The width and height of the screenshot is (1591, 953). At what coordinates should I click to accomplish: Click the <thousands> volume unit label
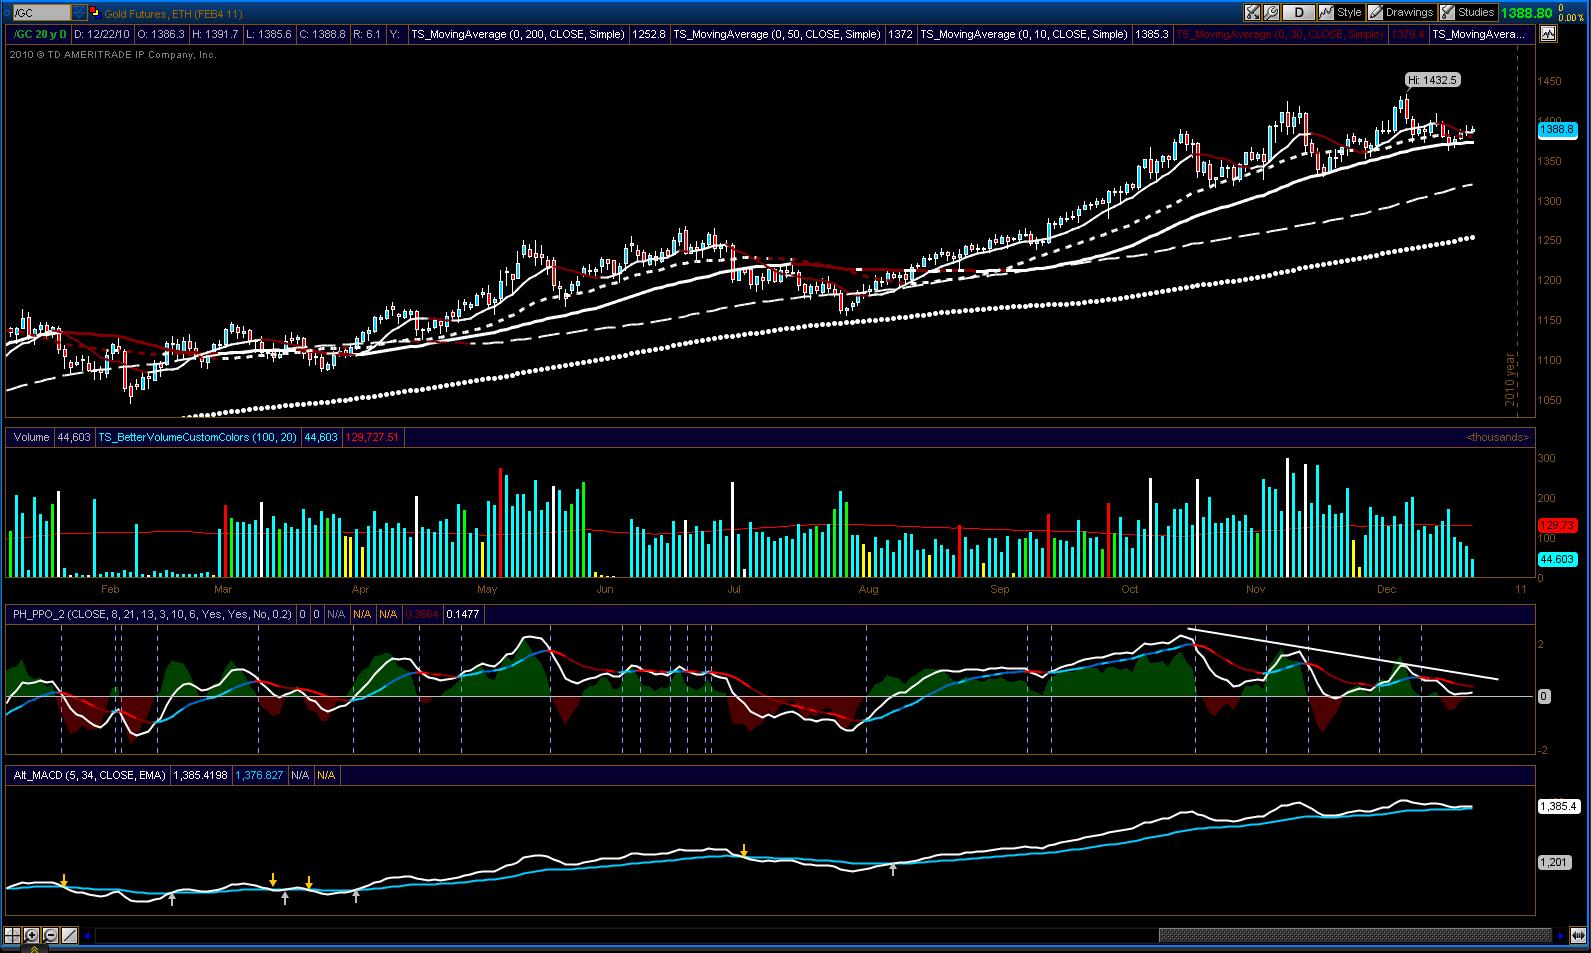click(x=1498, y=437)
